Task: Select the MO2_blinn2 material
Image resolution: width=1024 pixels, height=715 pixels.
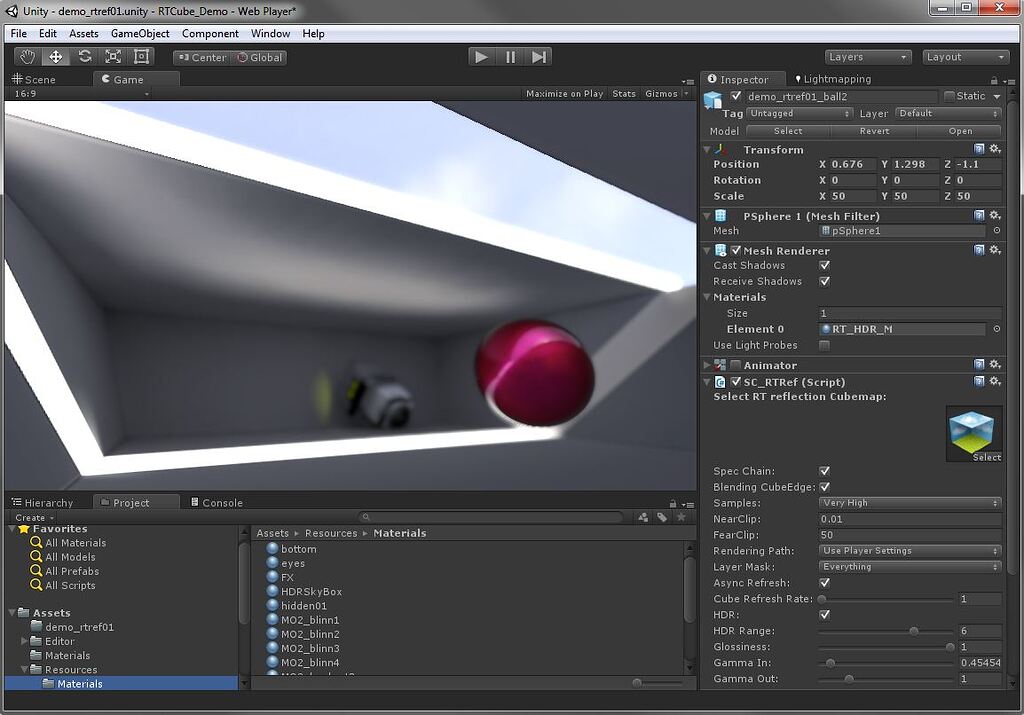Action: coord(308,633)
